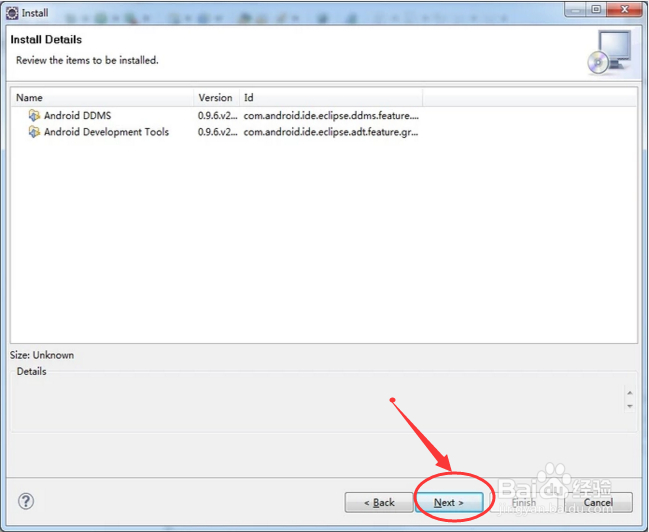Click the com.android.ide.eclipse.ddms.feature id cell
Image resolution: width=649 pixels, height=532 pixels.
[331, 116]
